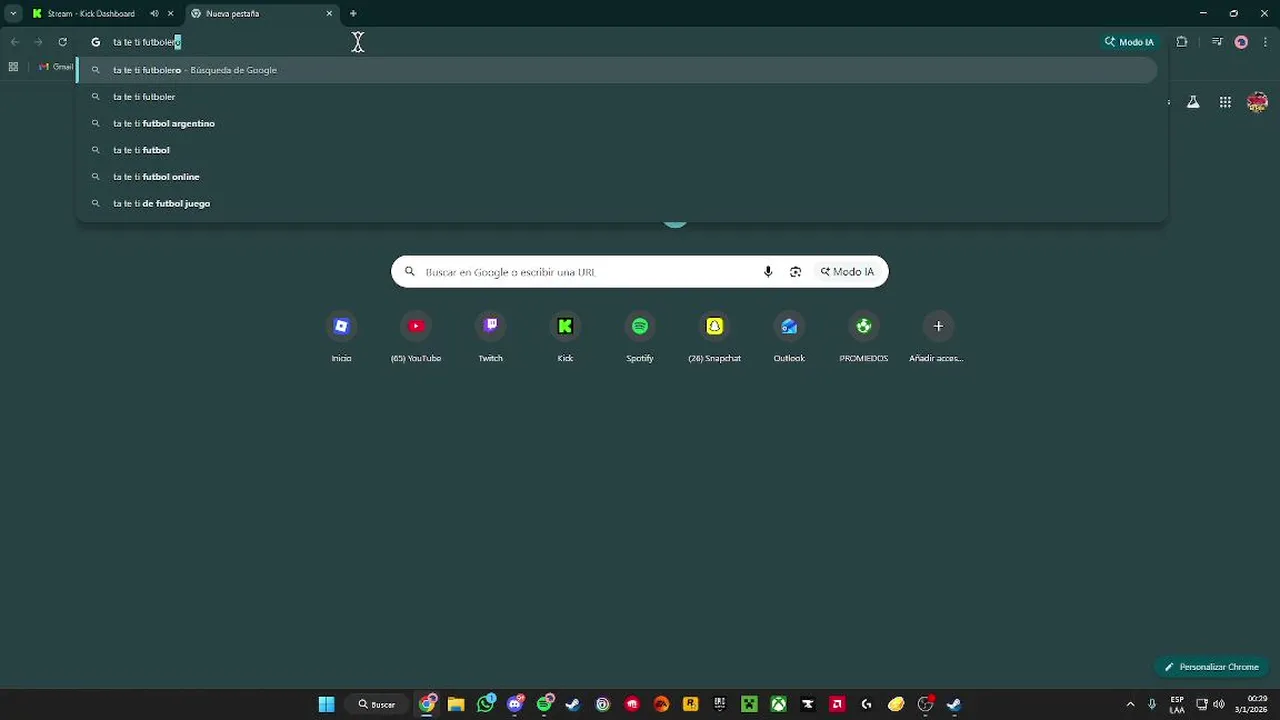1280x720 pixels.
Task: Click the tray microphone icon
Action: point(1152,704)
